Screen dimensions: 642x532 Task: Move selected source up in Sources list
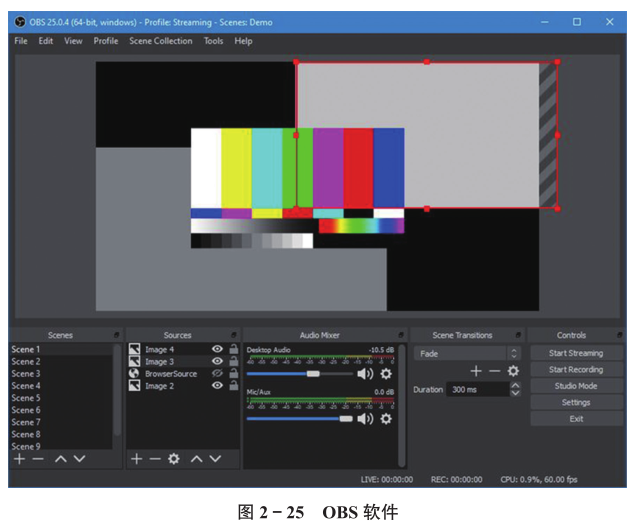196,458
